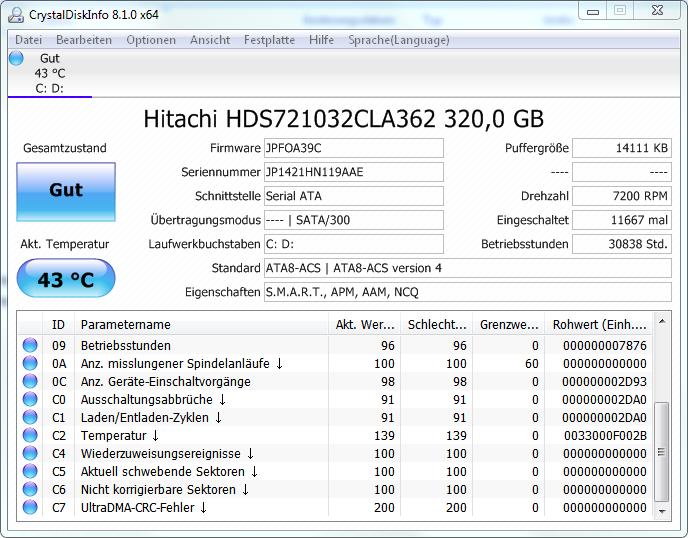Select row Ausschaltungsabbrüche
This screenshot has width=688, height=538.
pyautogui.click(x=335, y=399)
